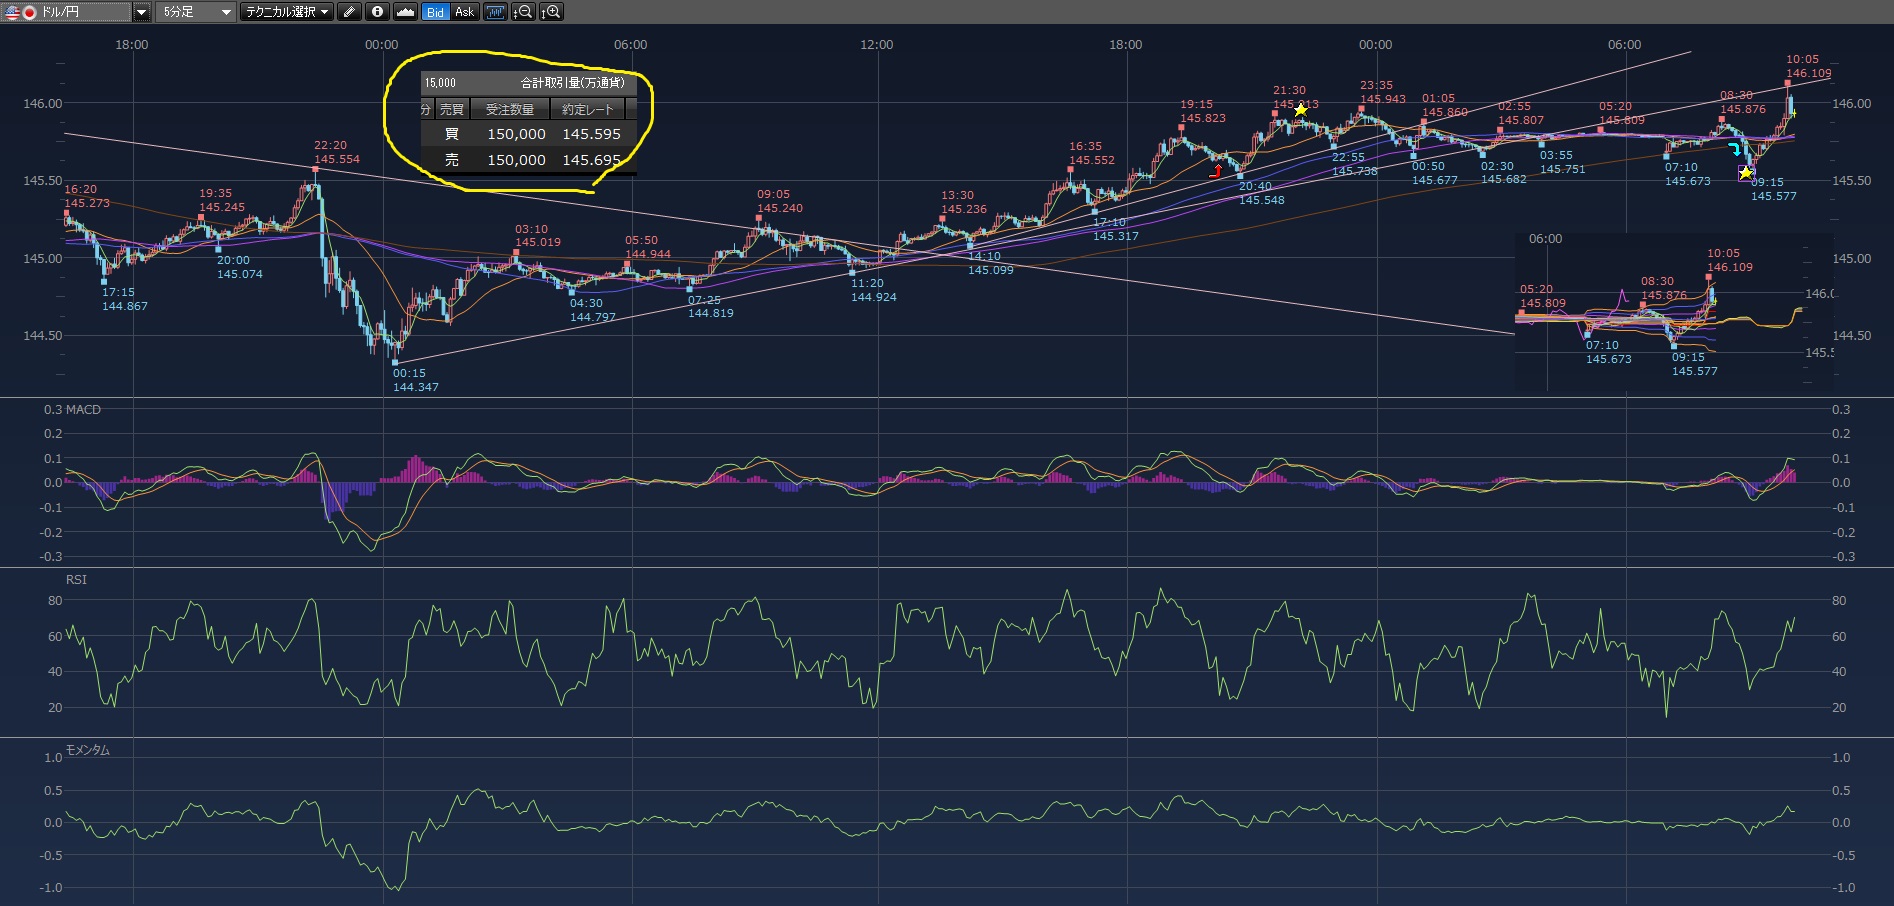Viewport: 1894px width, 906px height.
Task: Switch chart type with the mountain icon
Action: click(x=405, y=12)
